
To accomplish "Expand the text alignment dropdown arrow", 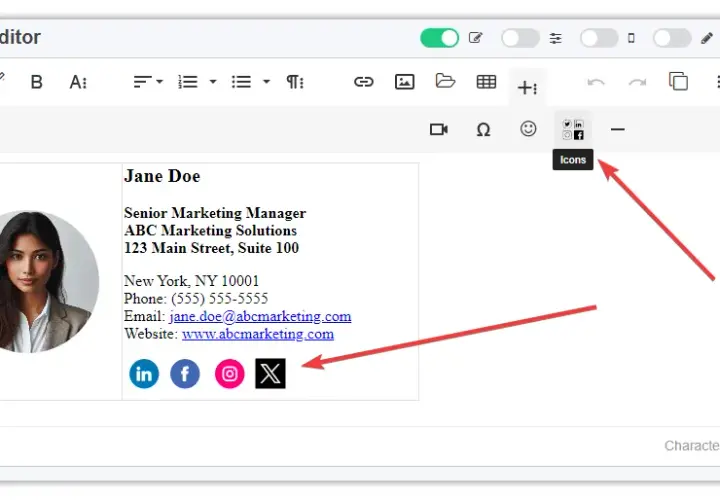I will tap(159, 82).
